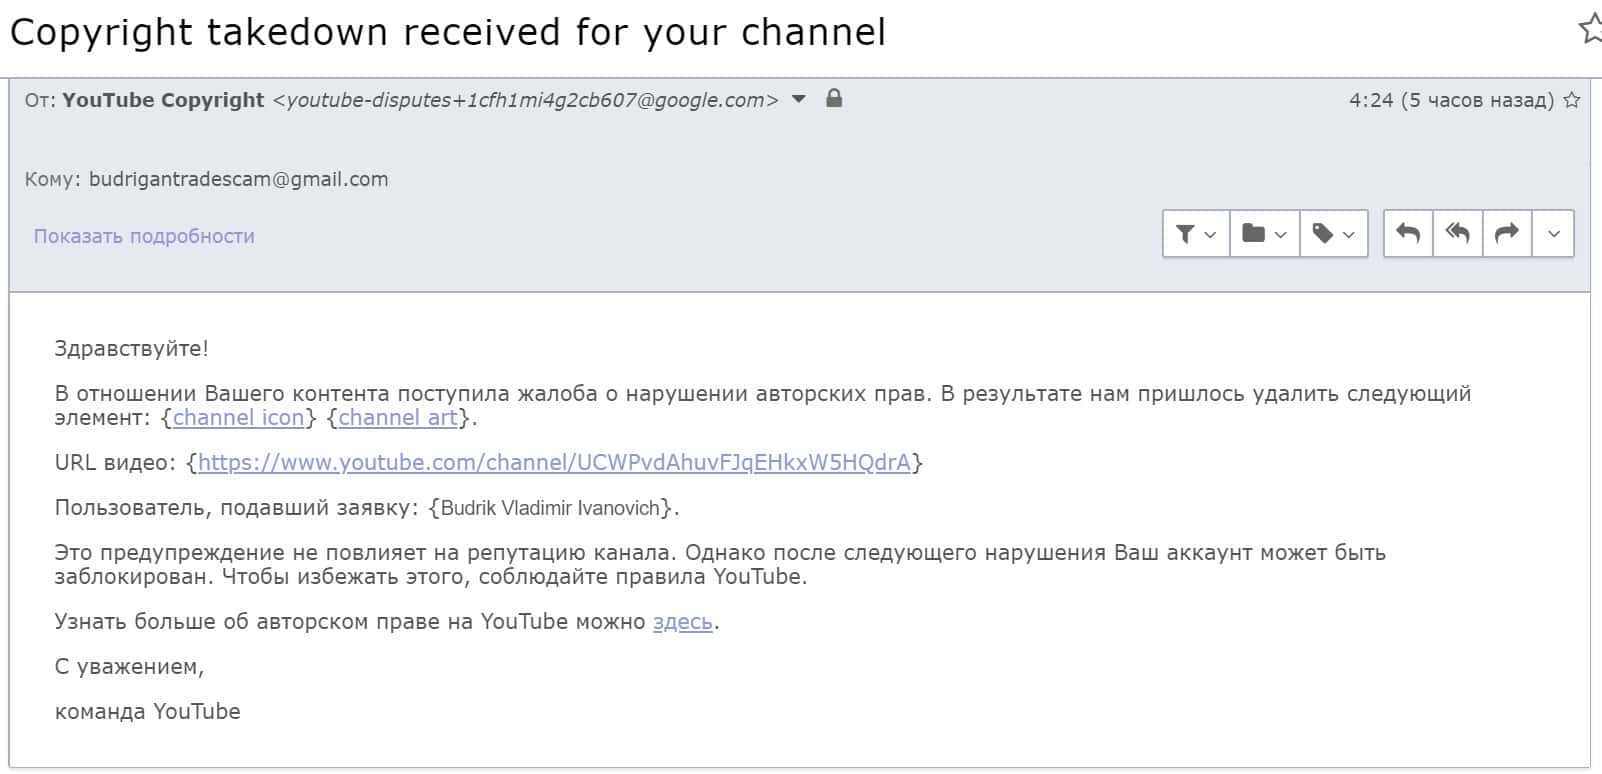Open the filter funnel menu
The width and height of the screenshot is (1602, 774).
point(1195,234)
